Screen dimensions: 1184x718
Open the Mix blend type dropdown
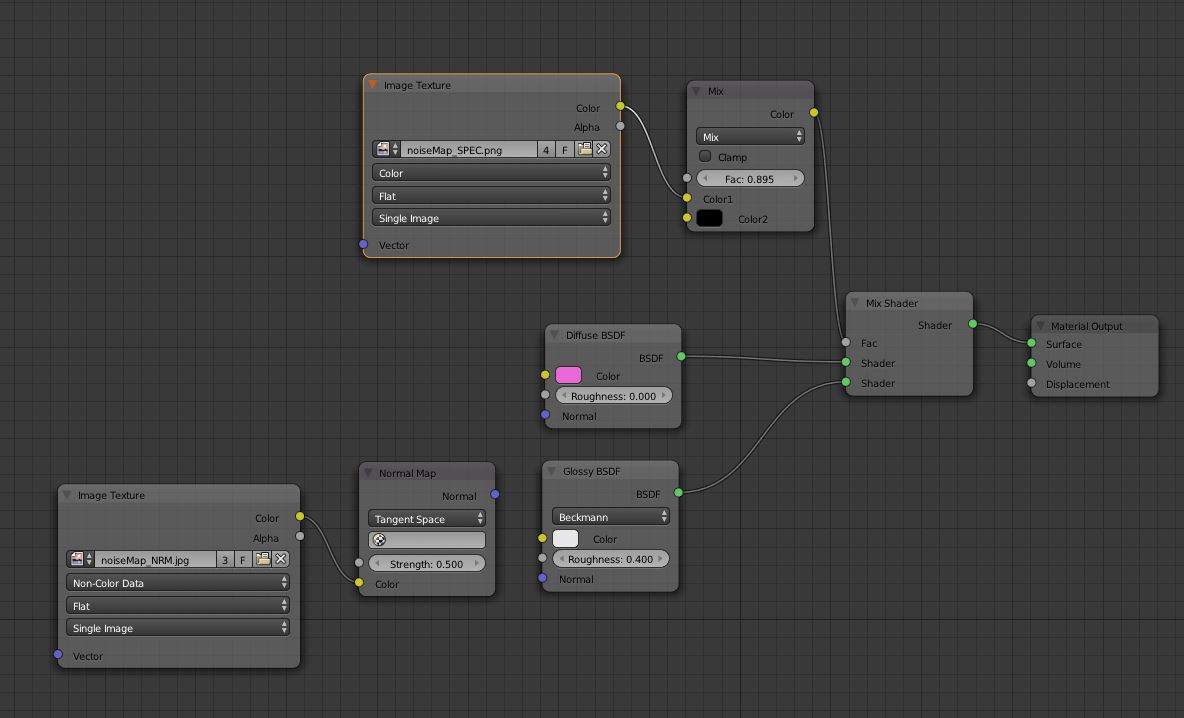point(750,137)
